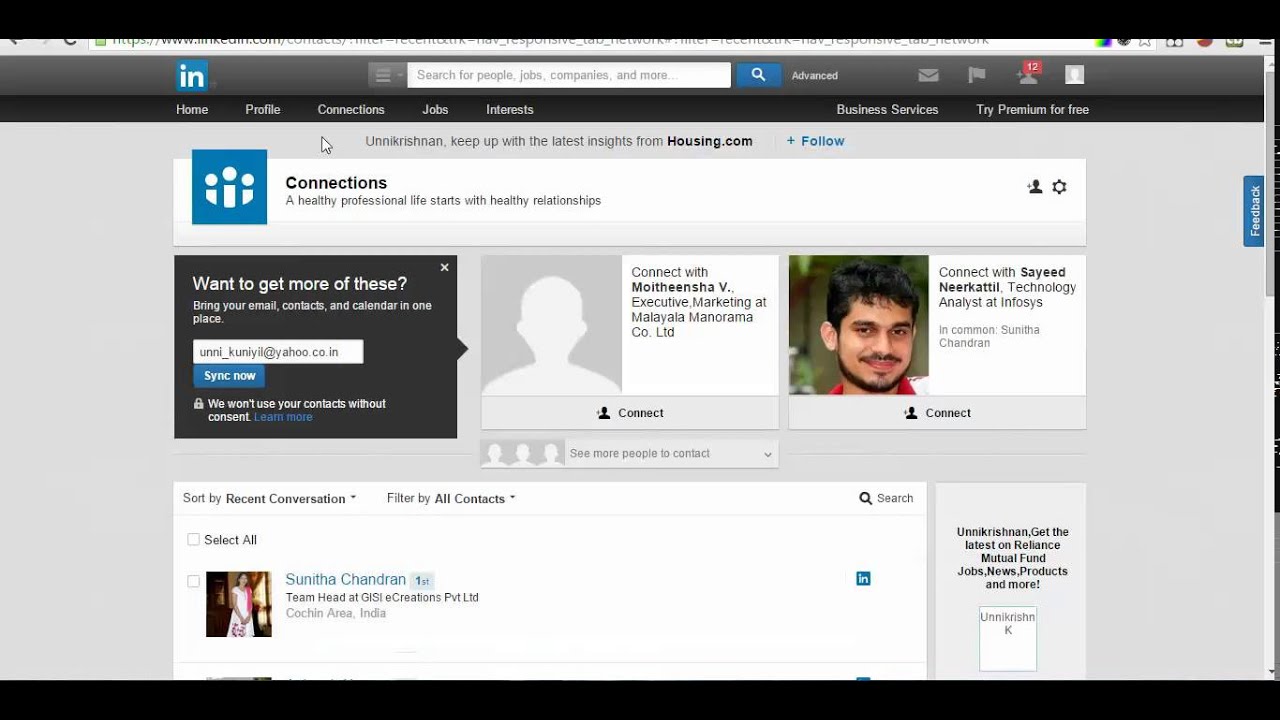Open the Interests menu
The height and width of the screenshot is (720, 1280).
coord(510,110)
